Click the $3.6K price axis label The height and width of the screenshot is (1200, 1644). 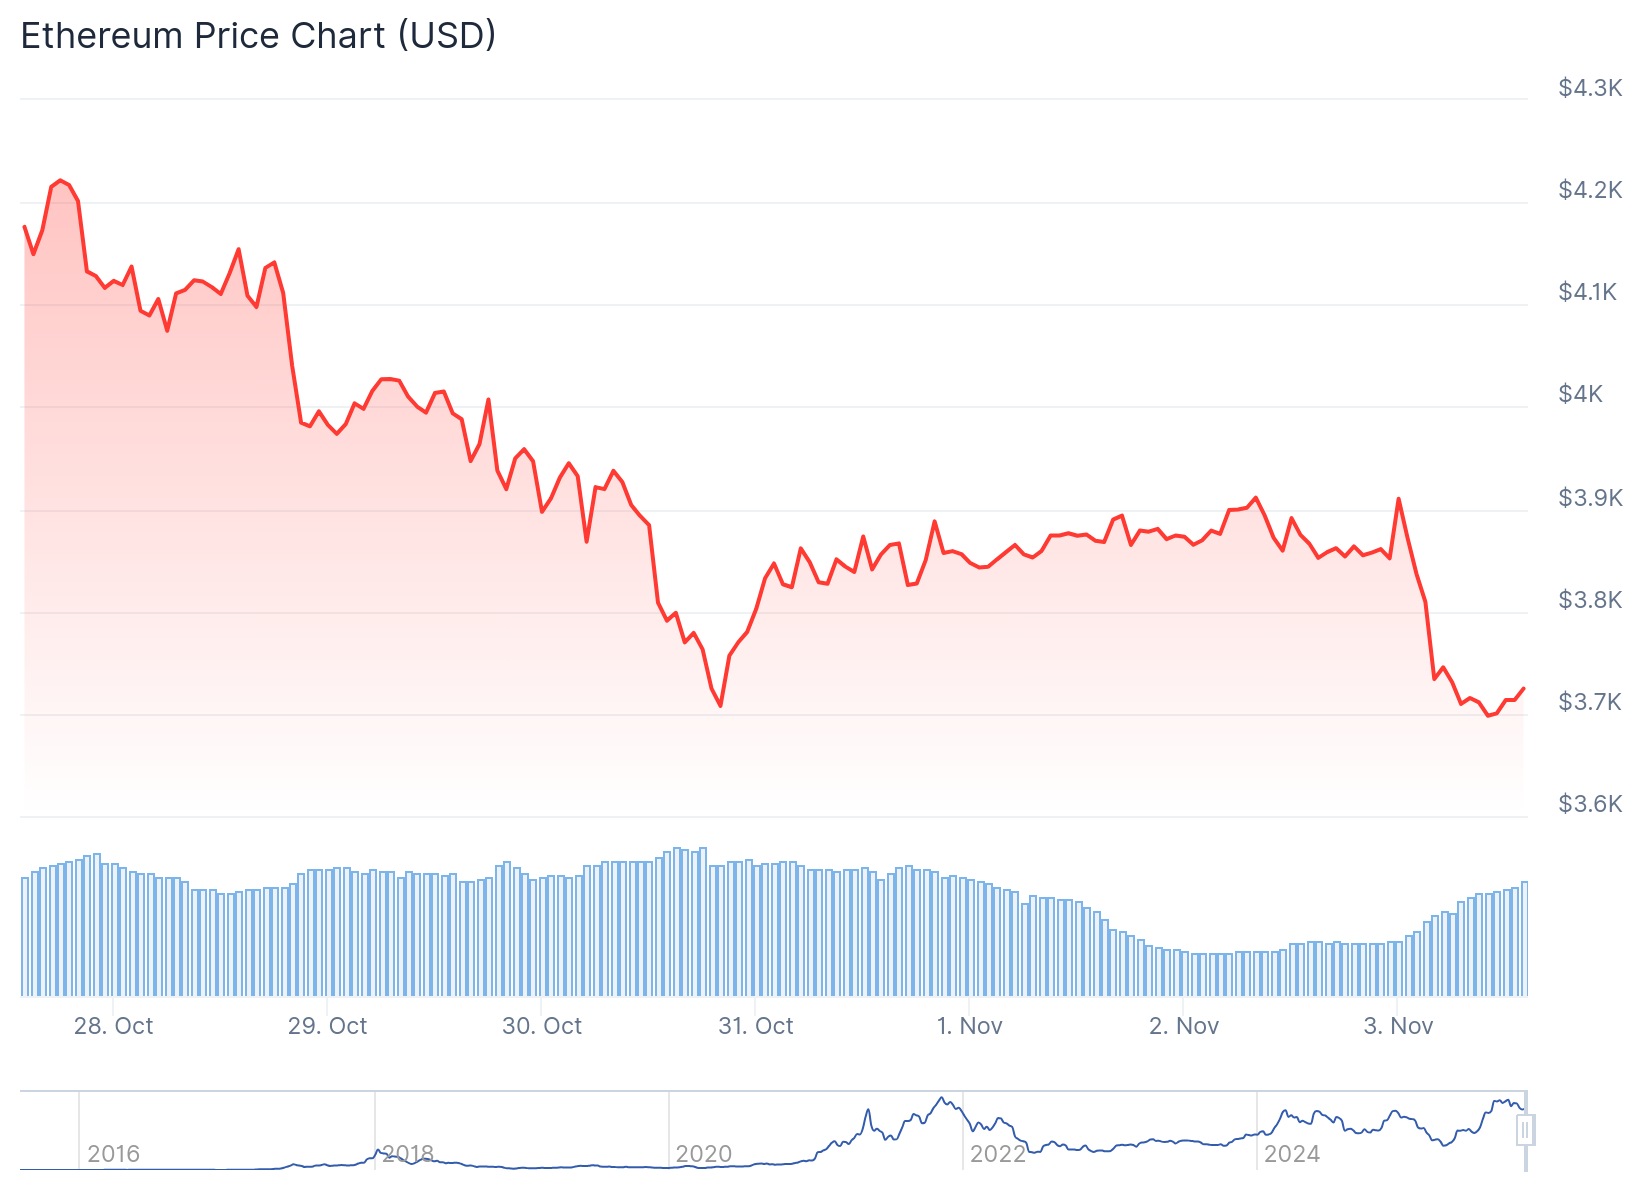click(1590, 804)
